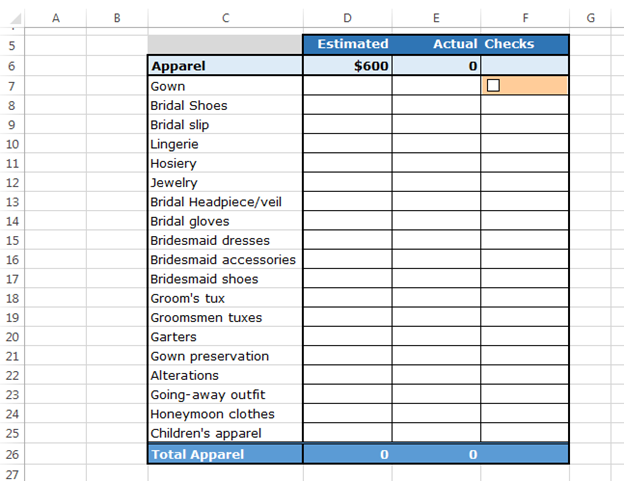Select the Children's apparel cell

225,433
